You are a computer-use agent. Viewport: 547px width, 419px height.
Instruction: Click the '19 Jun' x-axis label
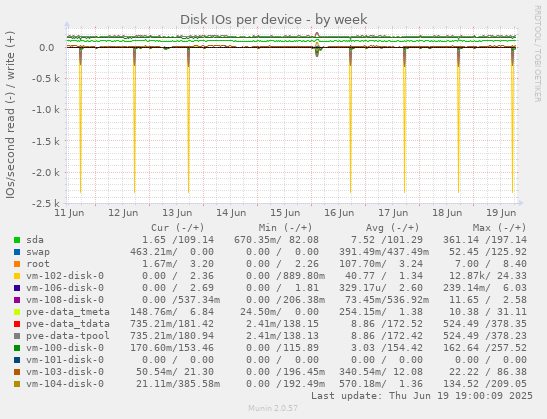click(x=501, y=212)
